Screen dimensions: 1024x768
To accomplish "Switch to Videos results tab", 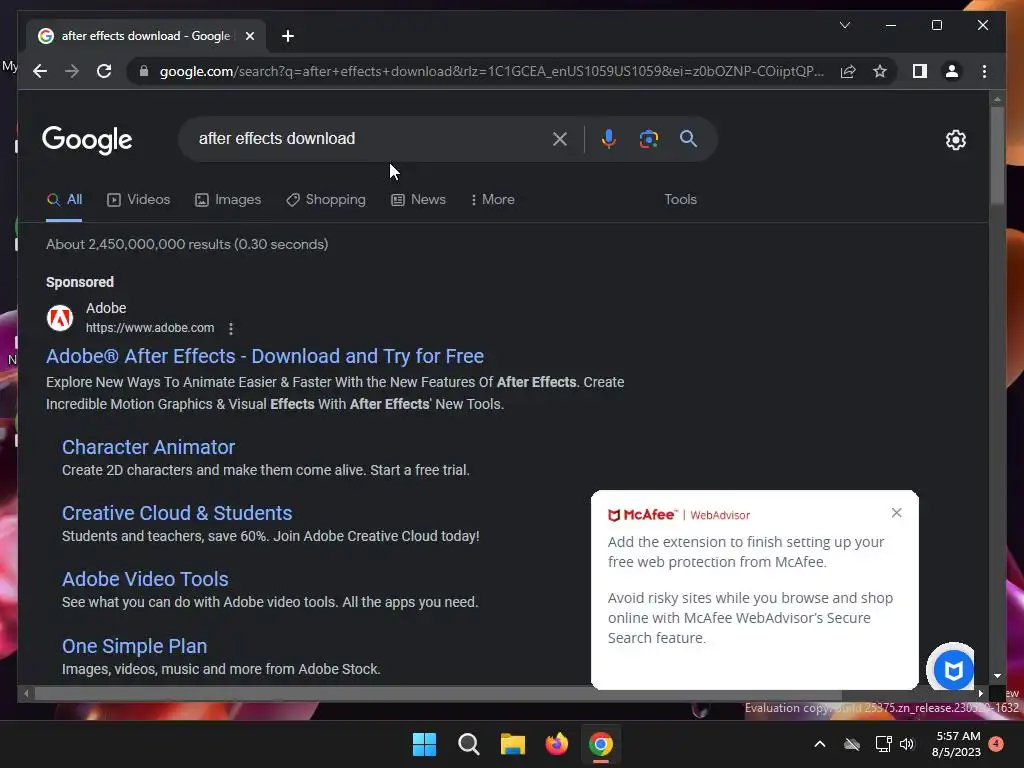I will tap(138, 200).
